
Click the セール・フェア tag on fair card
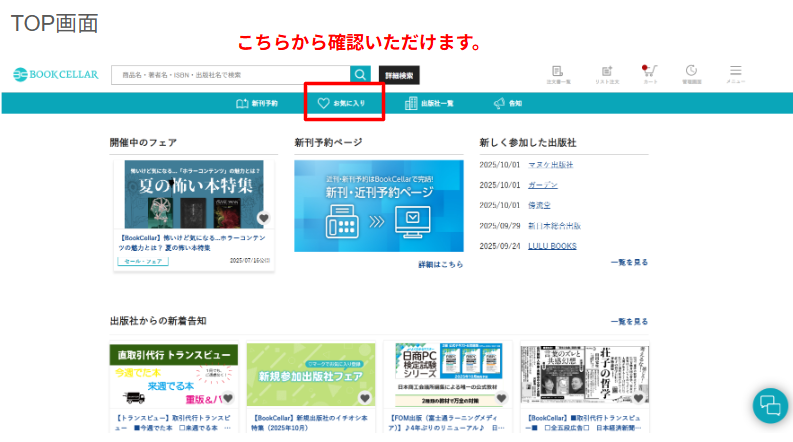point(143,261)
